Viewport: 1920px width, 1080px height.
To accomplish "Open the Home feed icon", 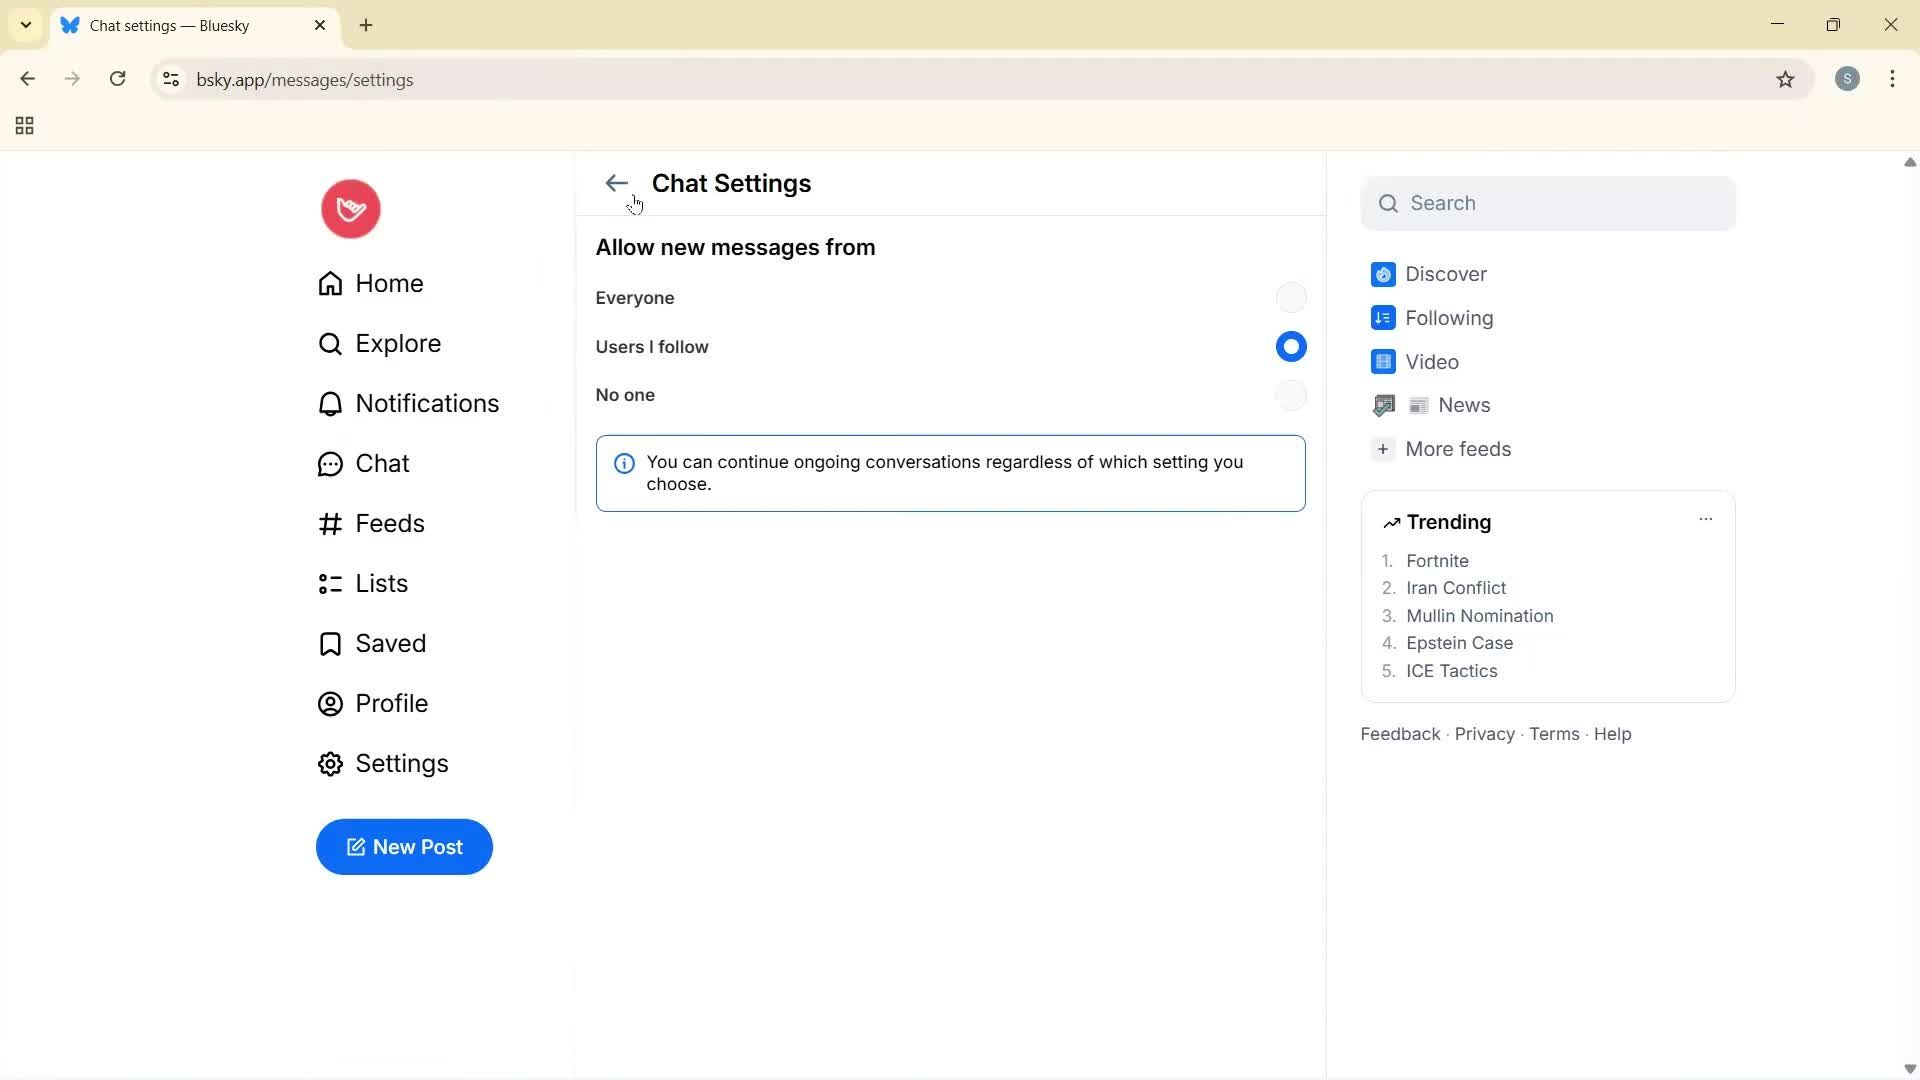I will (x=330, y=283).
